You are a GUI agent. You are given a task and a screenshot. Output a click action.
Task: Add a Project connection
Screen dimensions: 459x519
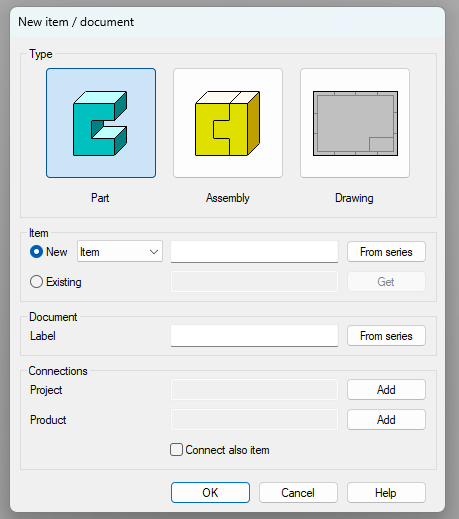point(386,389)
